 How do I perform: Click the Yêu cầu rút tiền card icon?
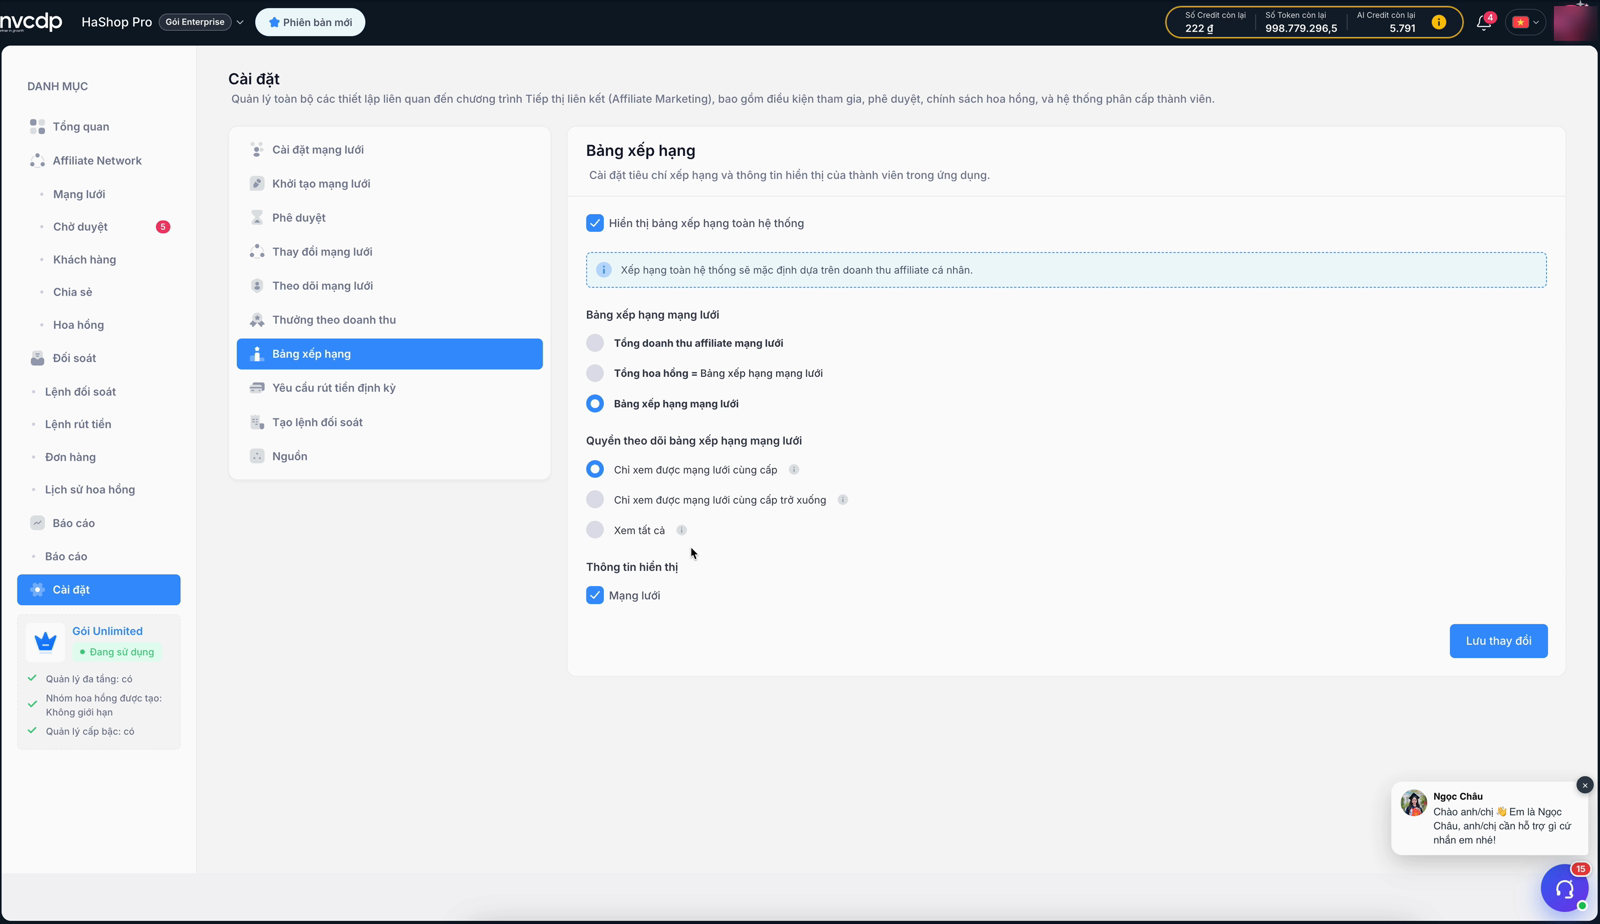click(x=257, y=388)
